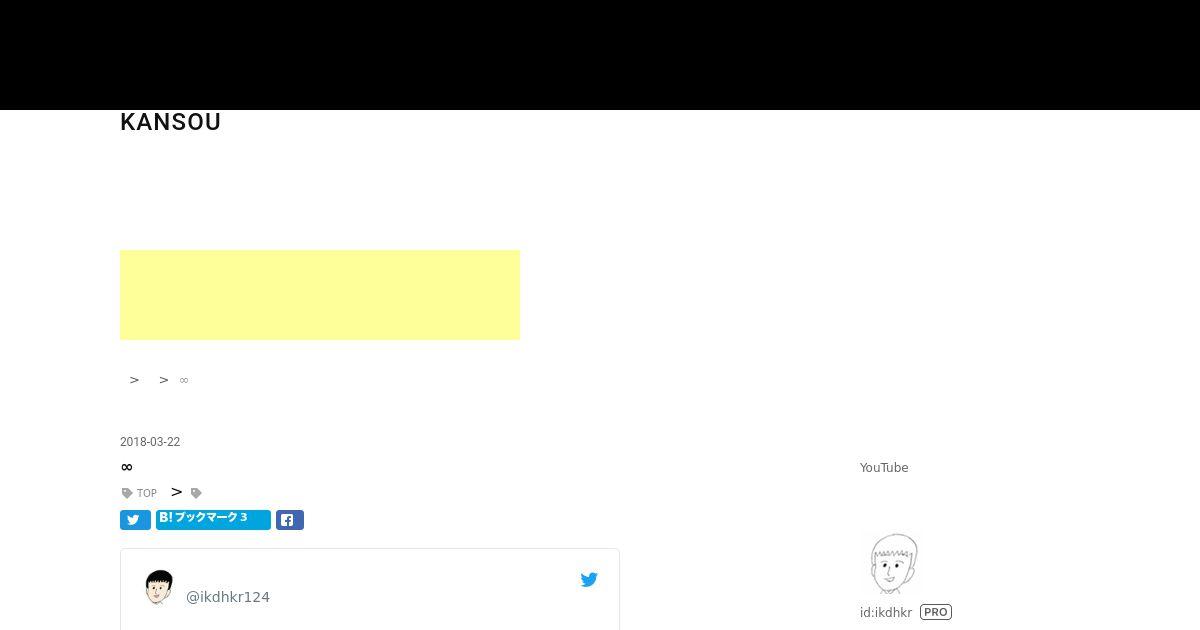This screenshot has width=1200, height=630.
Task: Click the PRO badge next to id:ikdhkr
Action: [x=936, y=612]
